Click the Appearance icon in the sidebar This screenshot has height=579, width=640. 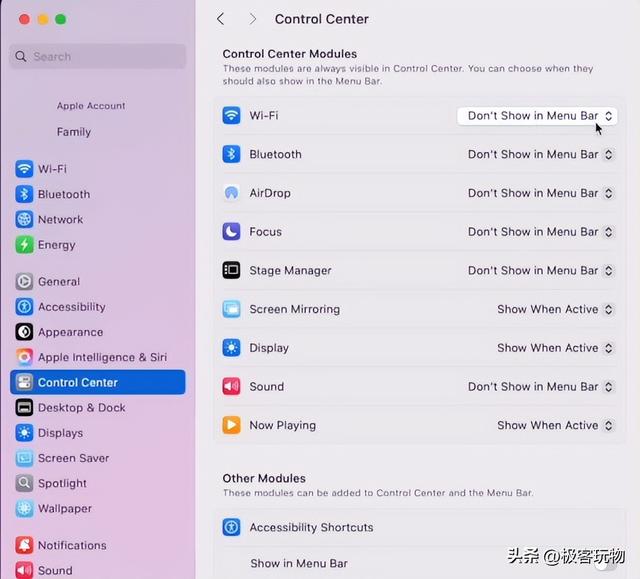[24, 332]
